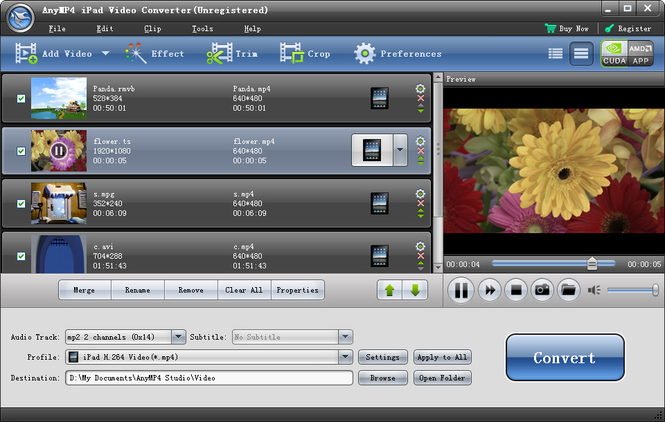Toggle NVIDIA CUDA acceleration
The height and width of the screenshot is (422, 665).
pos(615,53)
